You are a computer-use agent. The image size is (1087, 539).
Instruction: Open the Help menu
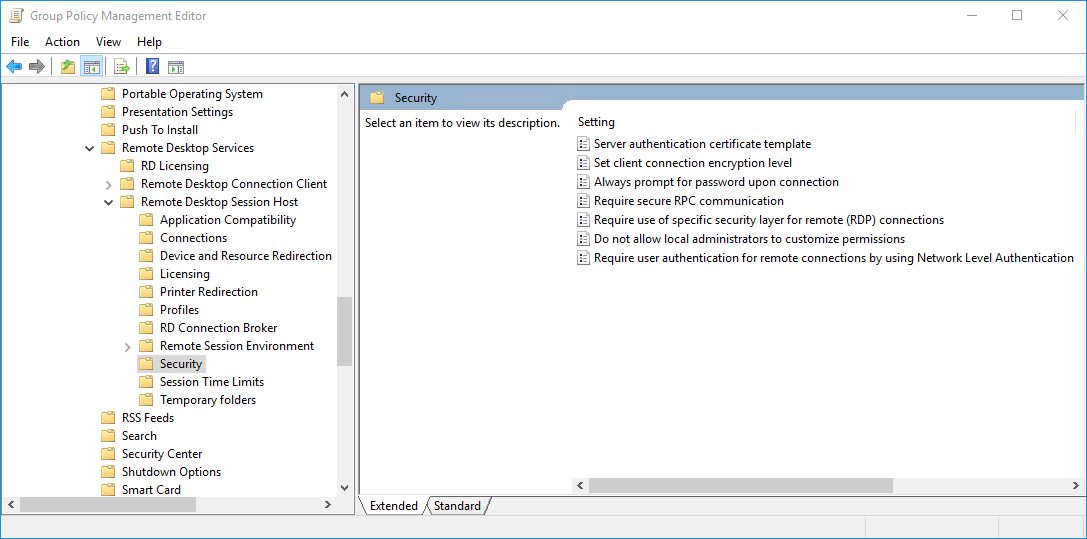[149, 42]
